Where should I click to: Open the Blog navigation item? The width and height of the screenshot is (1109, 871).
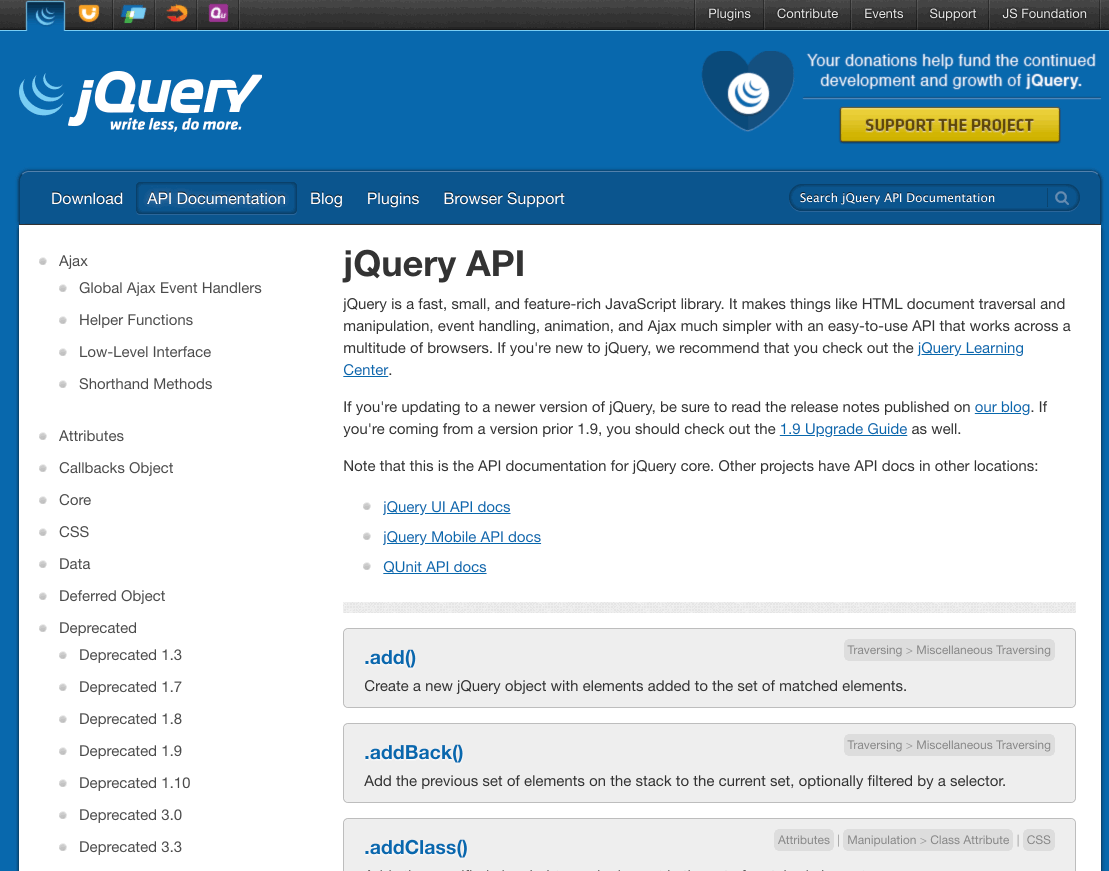click(326, 199)
